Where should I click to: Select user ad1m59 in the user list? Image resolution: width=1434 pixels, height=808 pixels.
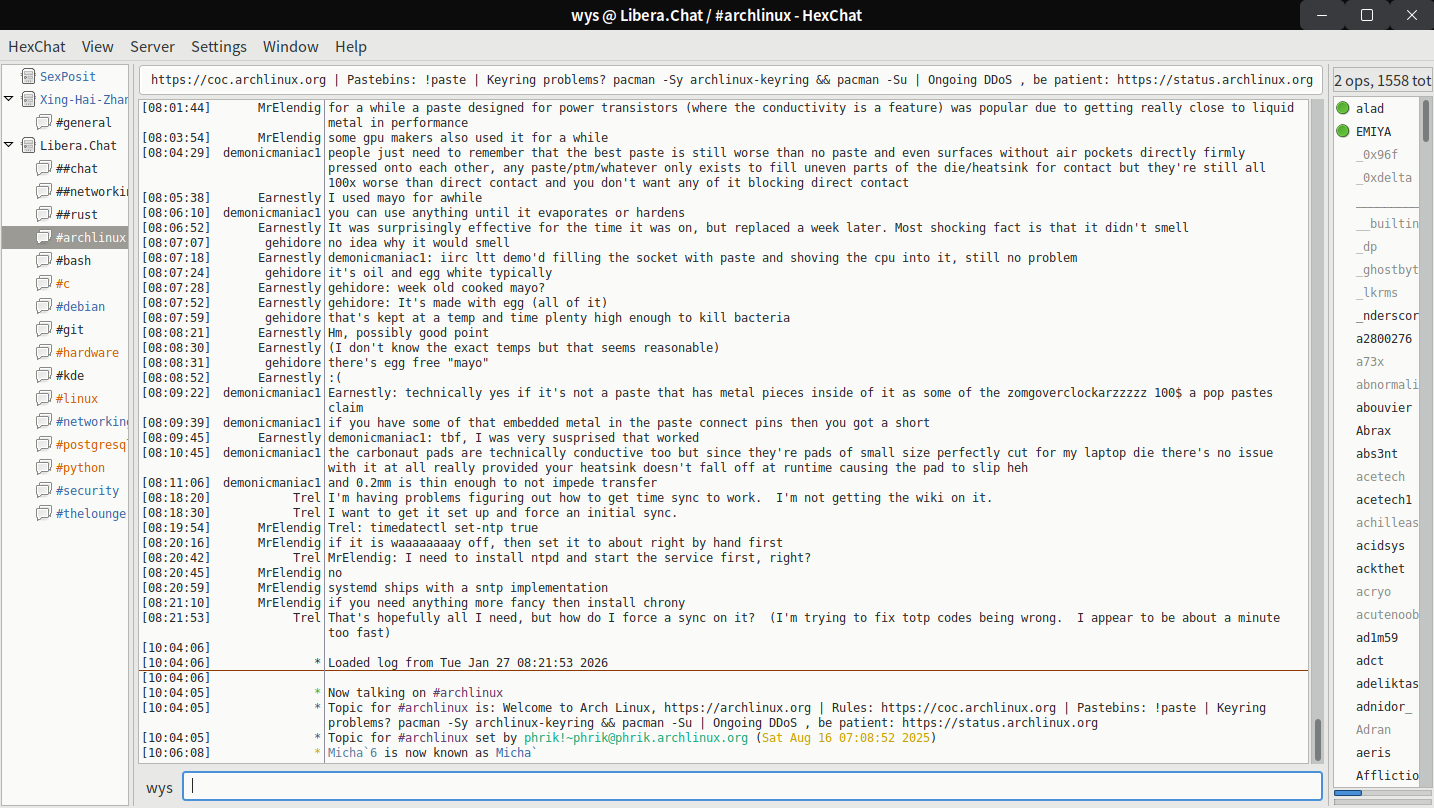point(1377,638)
